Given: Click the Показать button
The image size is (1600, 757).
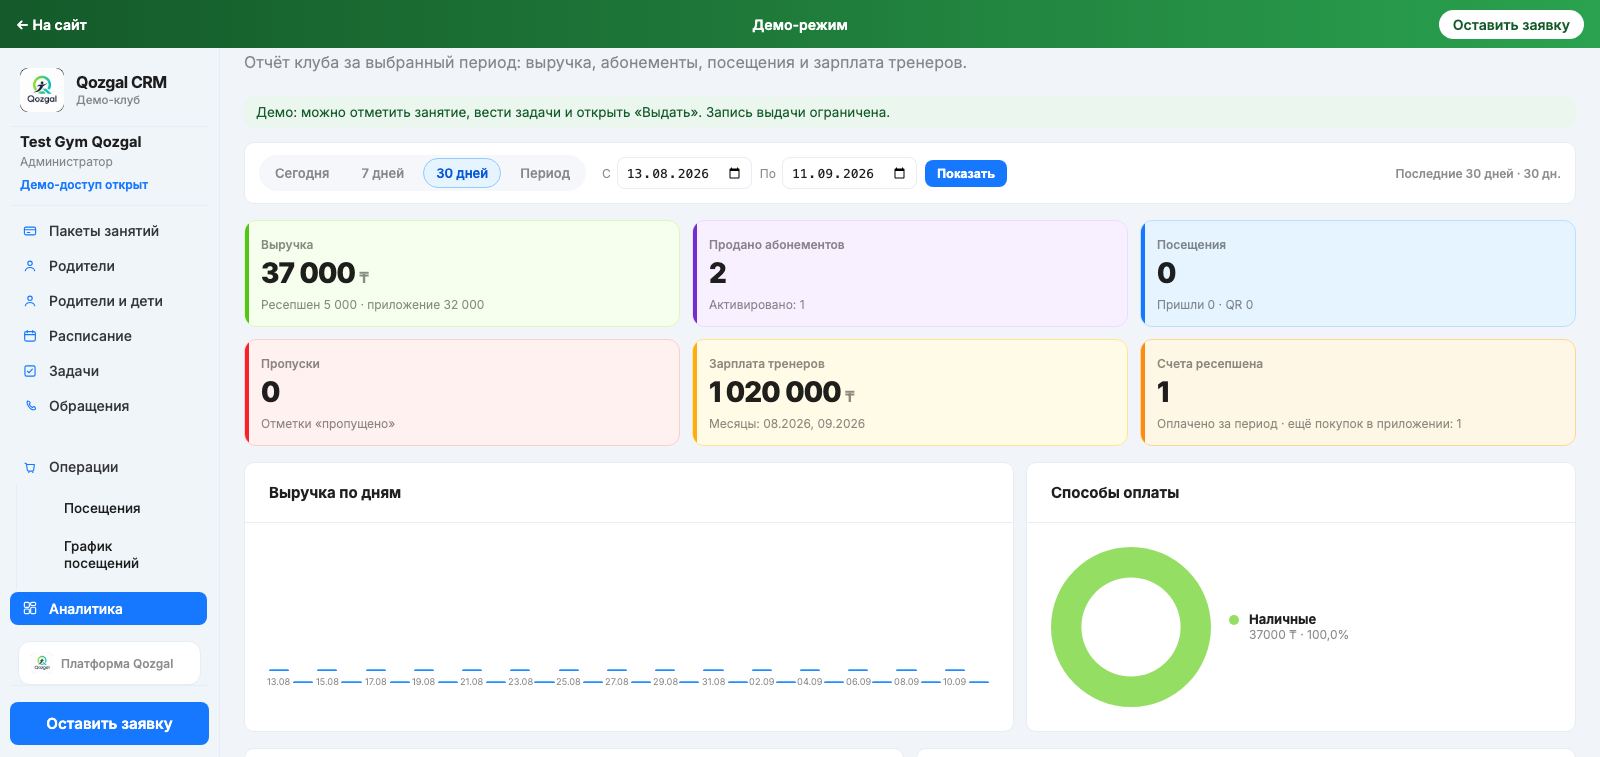Looking at the screenshot, I should click(x=966, y=173).
